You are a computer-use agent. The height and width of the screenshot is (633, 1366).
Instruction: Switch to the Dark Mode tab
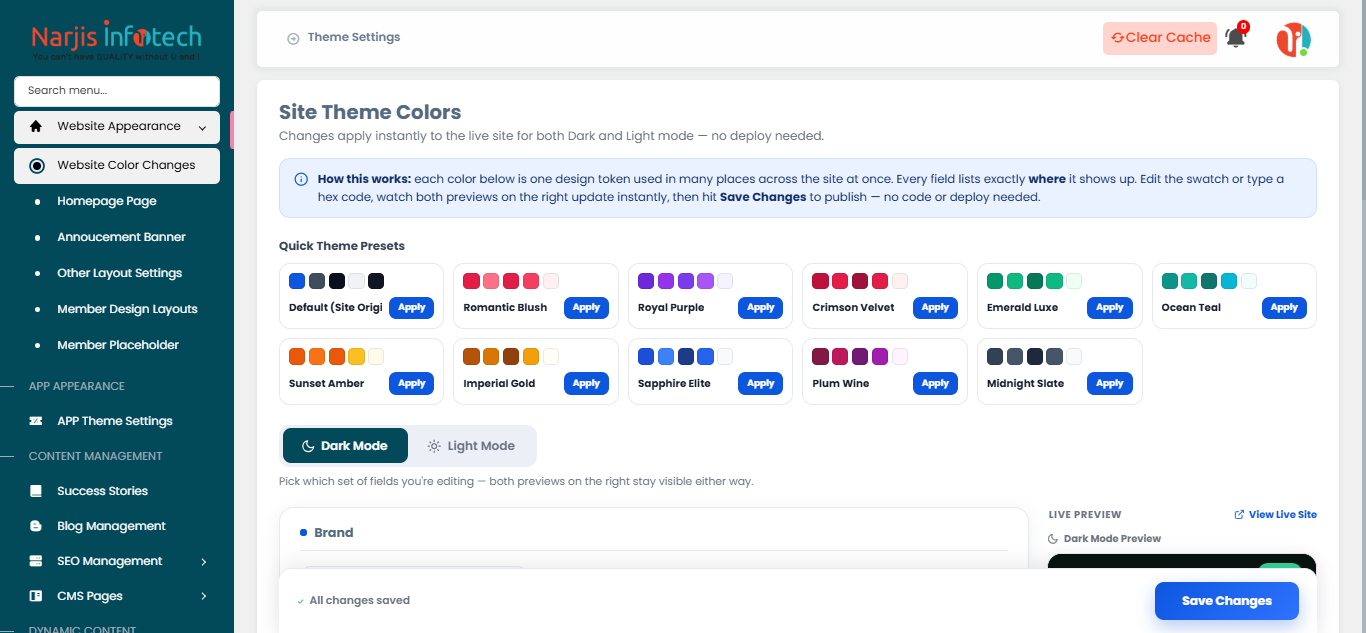pos(345,446)
